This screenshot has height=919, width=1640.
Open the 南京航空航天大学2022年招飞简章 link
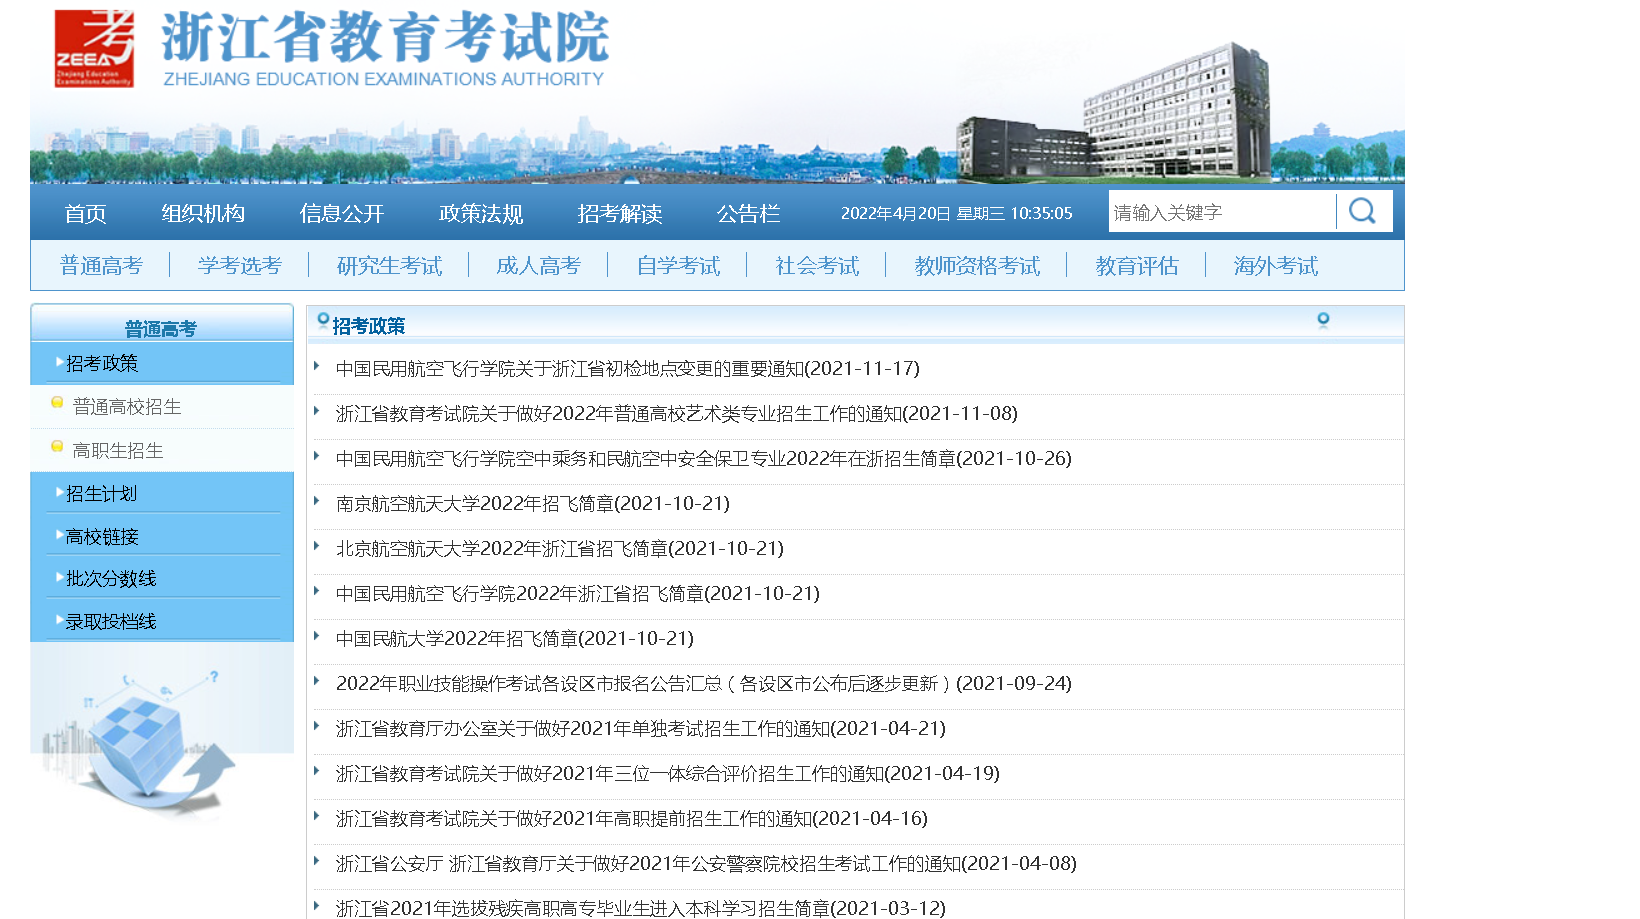532,504
